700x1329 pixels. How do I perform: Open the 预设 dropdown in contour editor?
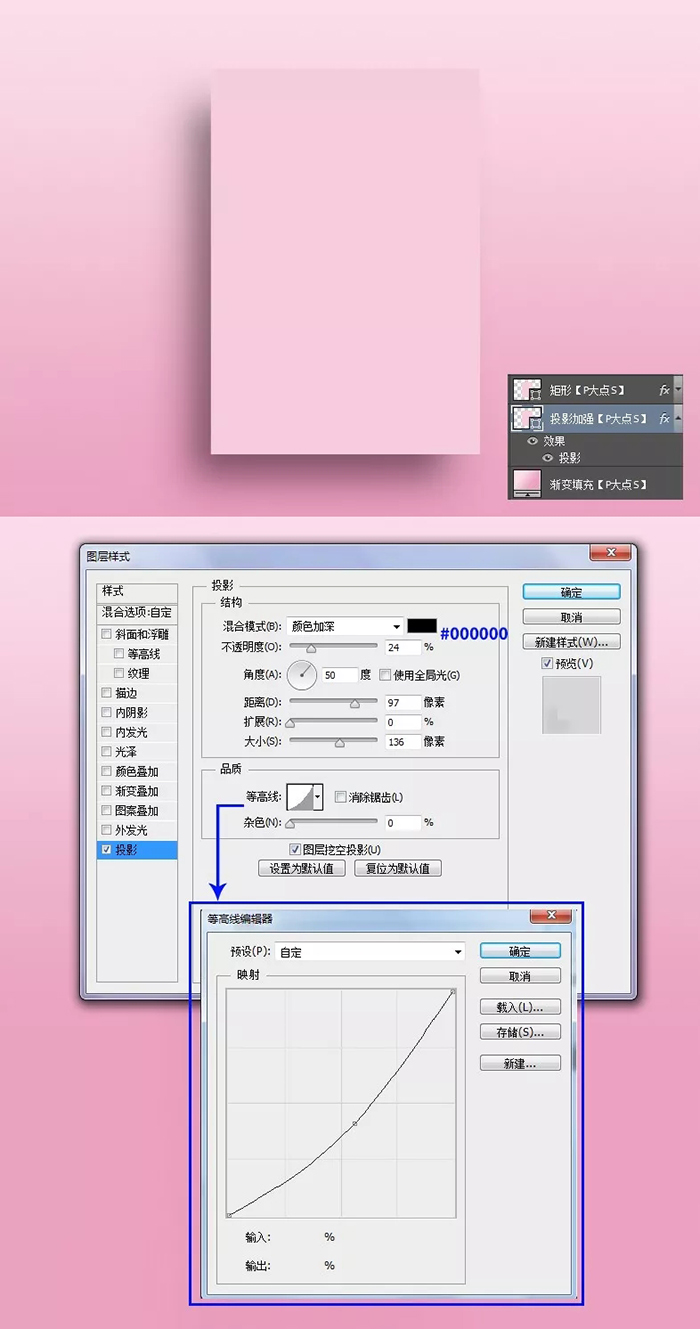pyautogui.click(x=371, y=952)
